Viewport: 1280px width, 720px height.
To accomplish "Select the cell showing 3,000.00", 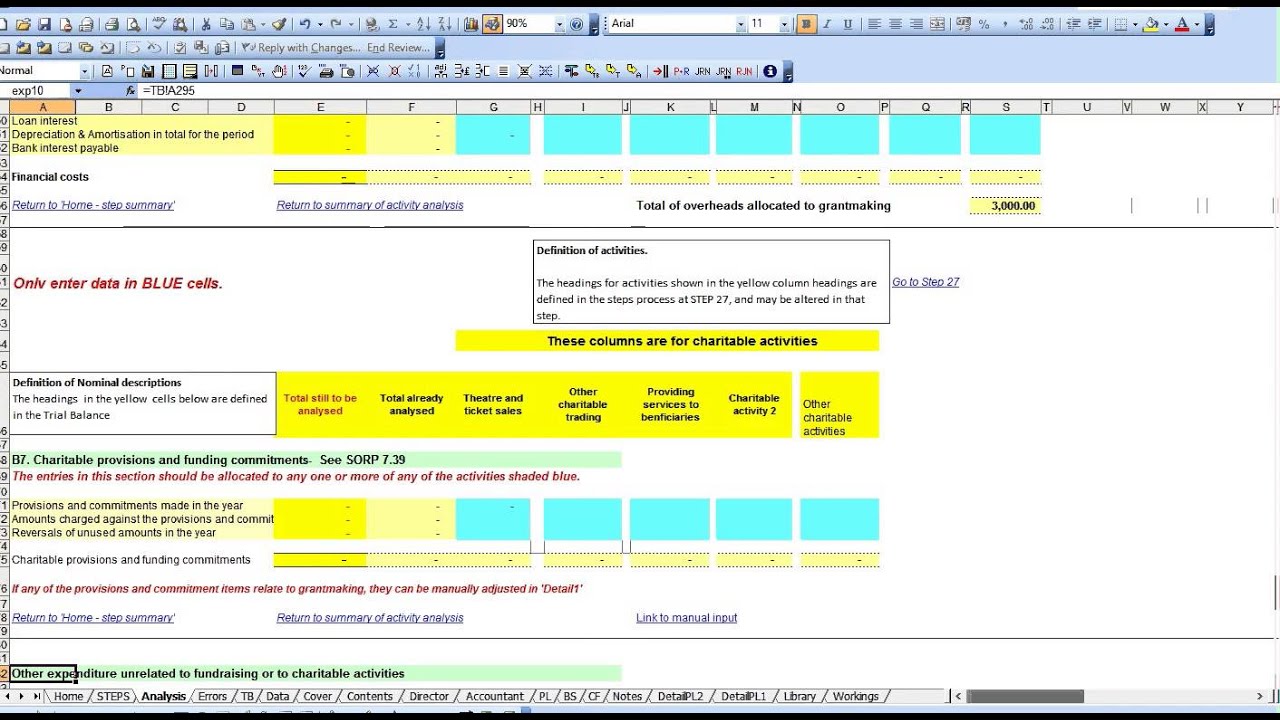I will pyautogui.click(x=1005, y=205).
